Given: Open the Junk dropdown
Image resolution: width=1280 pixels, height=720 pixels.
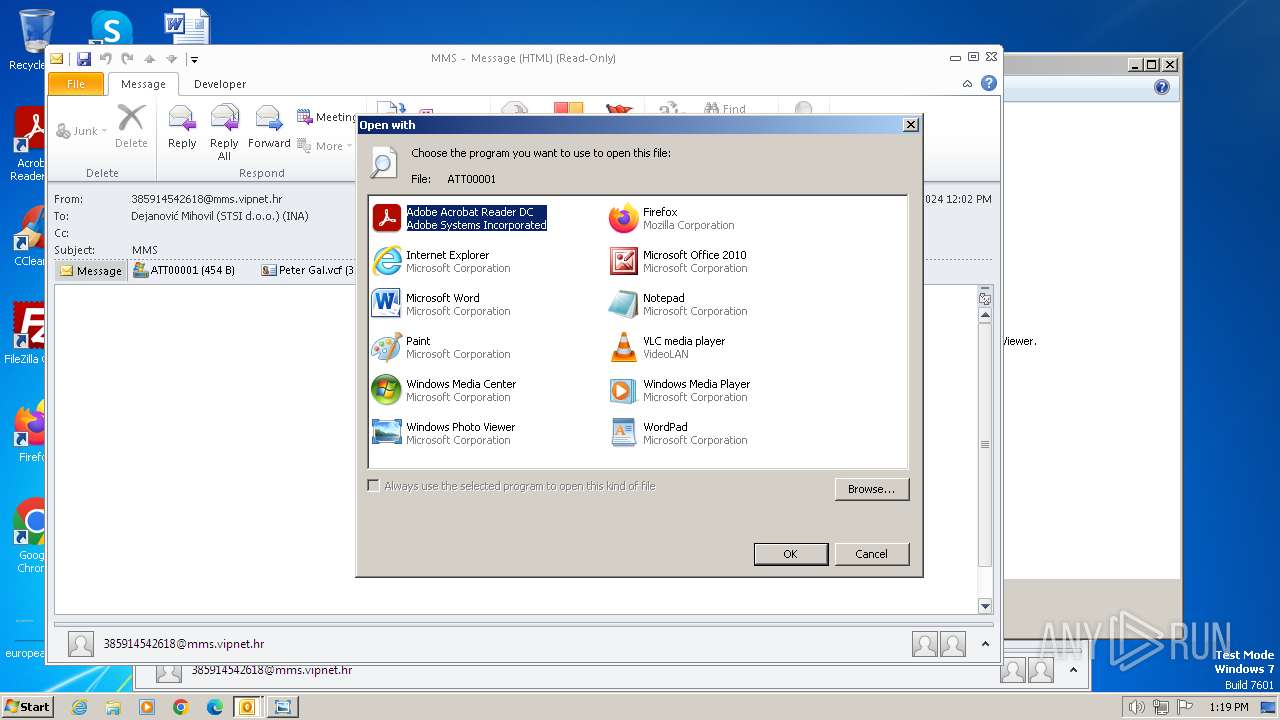Looking at the screenshot, I should (x=81, y=131).
